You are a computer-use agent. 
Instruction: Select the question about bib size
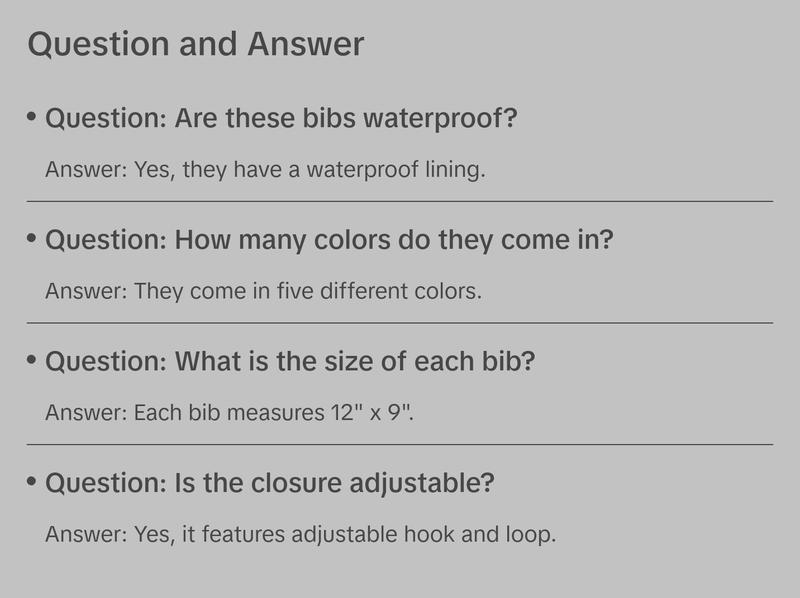tap(290, 362)
